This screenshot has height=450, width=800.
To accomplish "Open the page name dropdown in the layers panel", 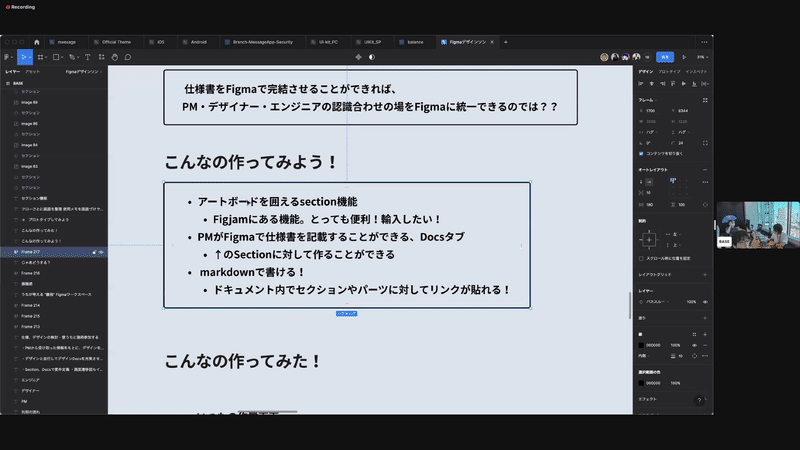I will coord(84,72).
